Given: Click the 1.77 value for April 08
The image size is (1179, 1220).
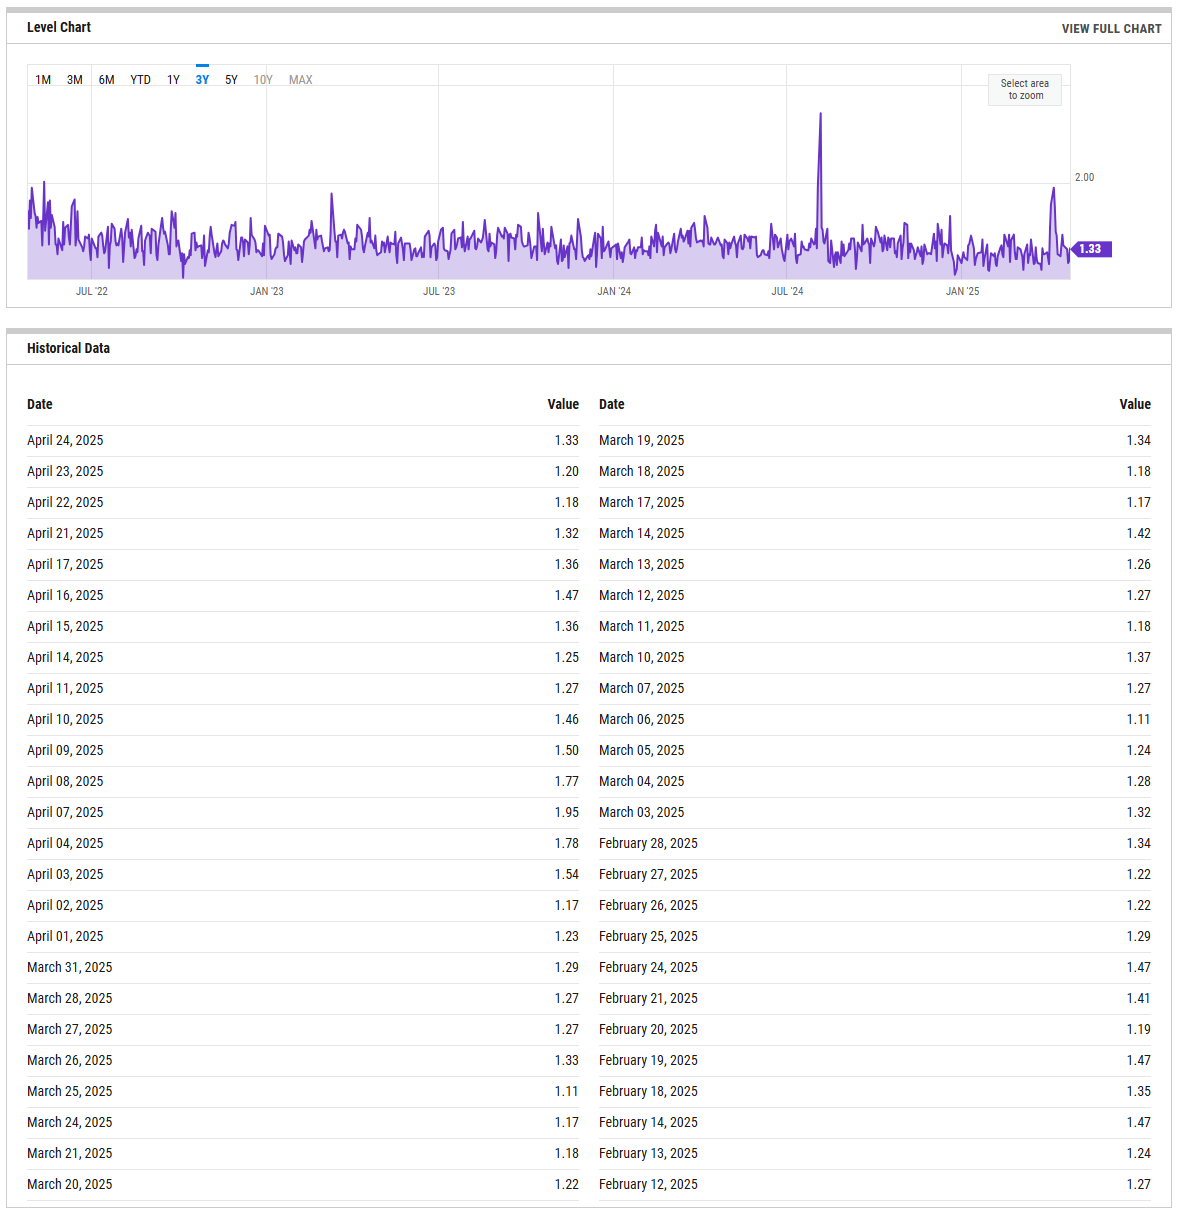Looking at the screenshot, I should click(567, 782).
